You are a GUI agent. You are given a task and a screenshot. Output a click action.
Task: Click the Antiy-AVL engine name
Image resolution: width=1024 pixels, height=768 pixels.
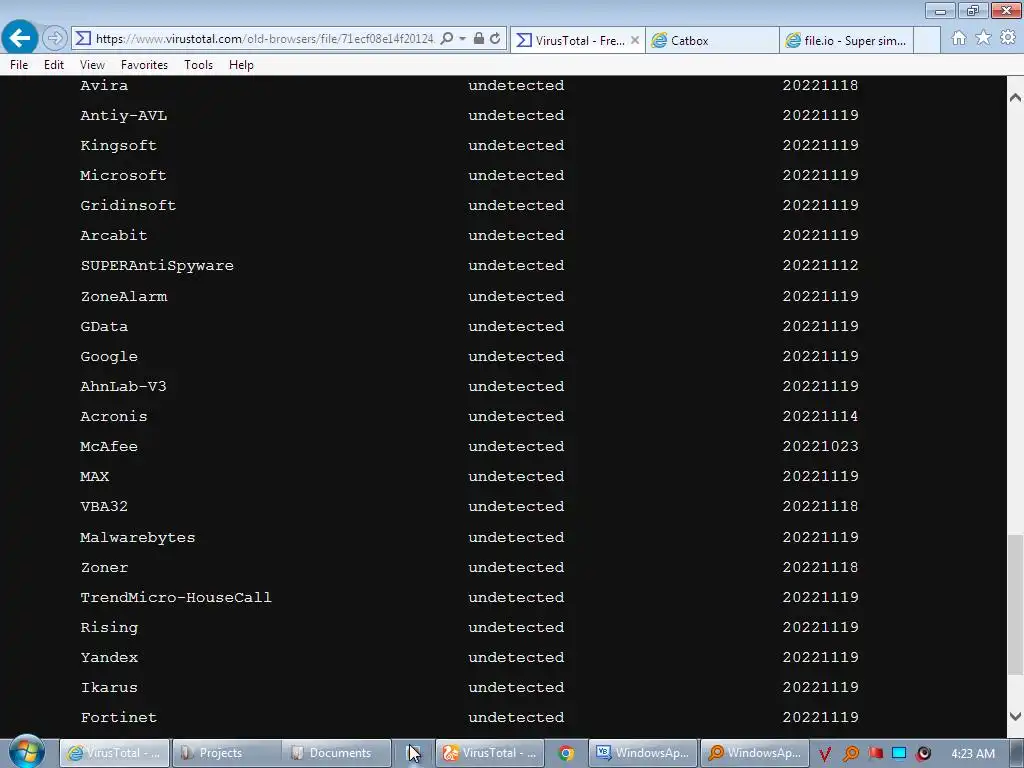tap(123, 116)
